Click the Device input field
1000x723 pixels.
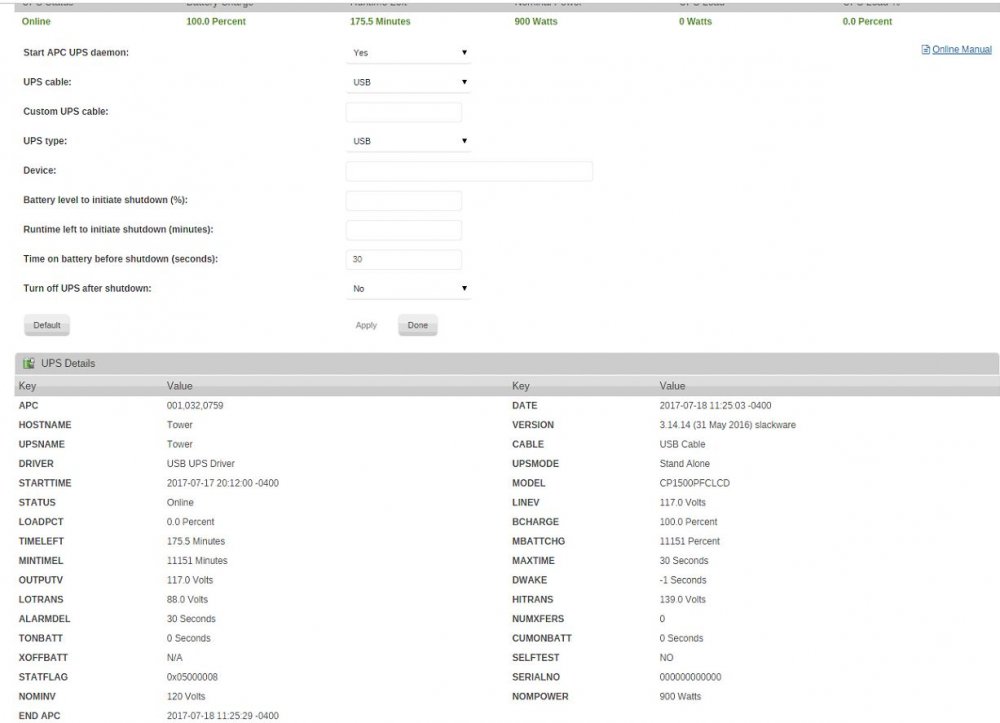tap(469, 171)
